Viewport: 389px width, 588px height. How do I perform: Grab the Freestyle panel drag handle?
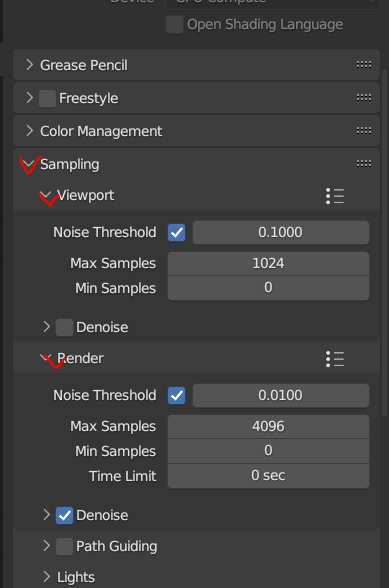364,98
